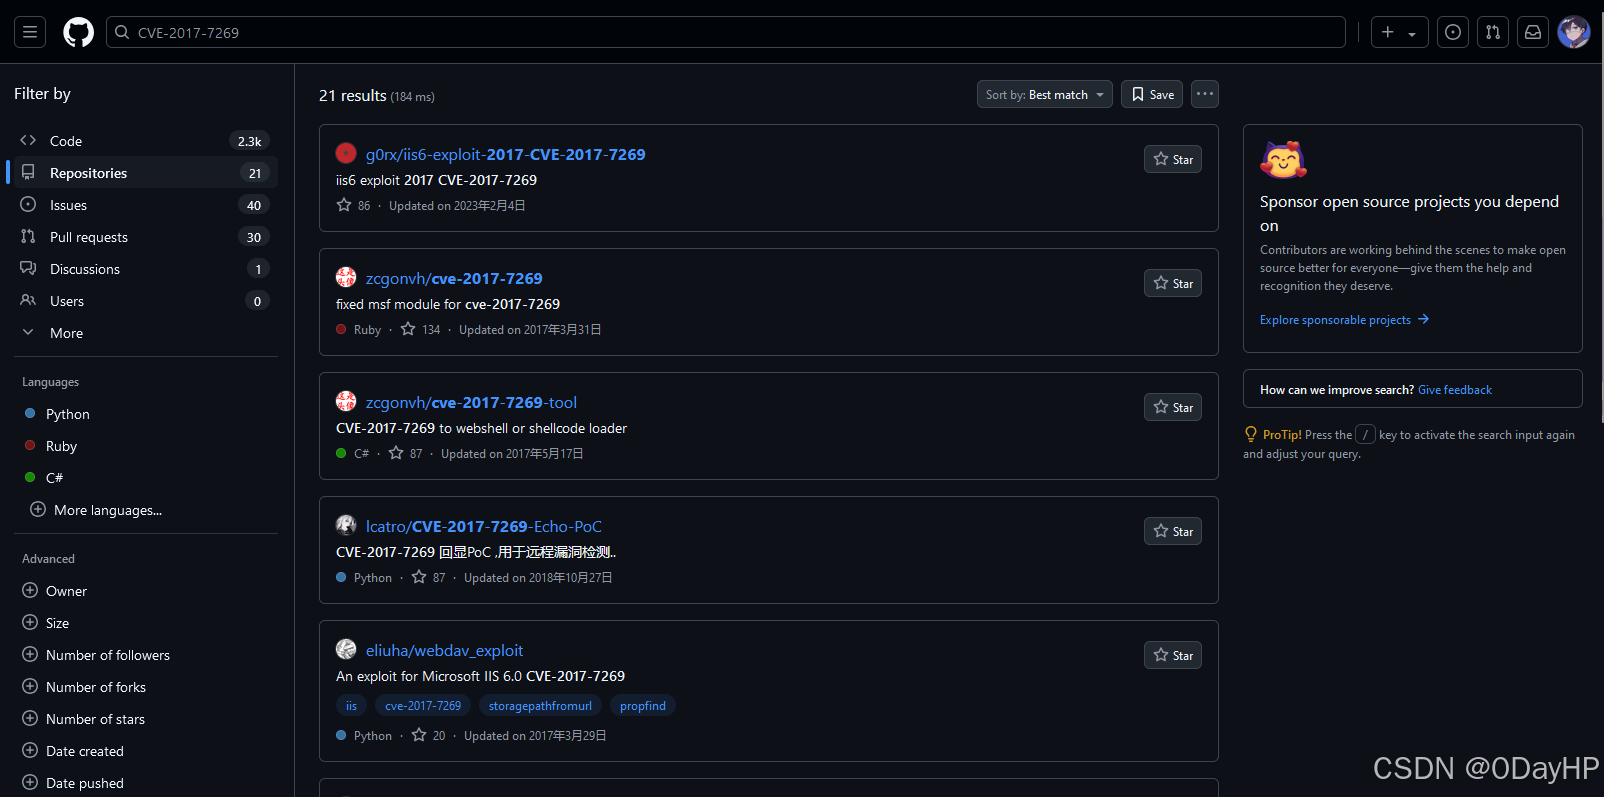
Task: Star the cve-2017-7269-tool repository
Action: [1173, 407]
